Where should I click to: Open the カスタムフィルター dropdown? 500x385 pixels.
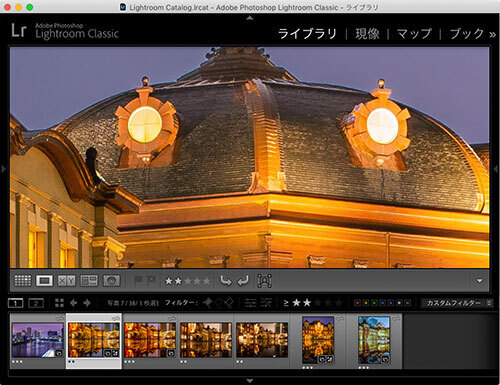tap(456, 303)
